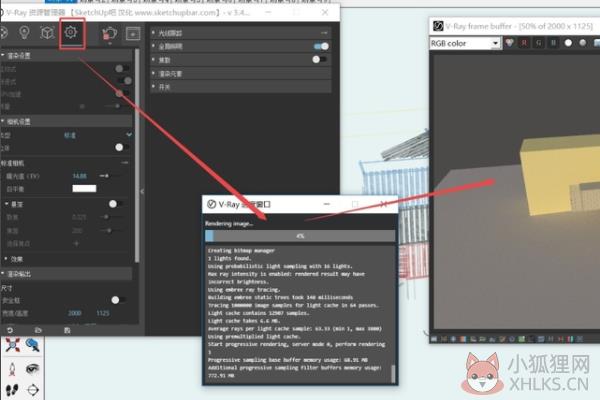Show the frame buffer window icon
Viewport: 600px width, 400px height.
133,34
